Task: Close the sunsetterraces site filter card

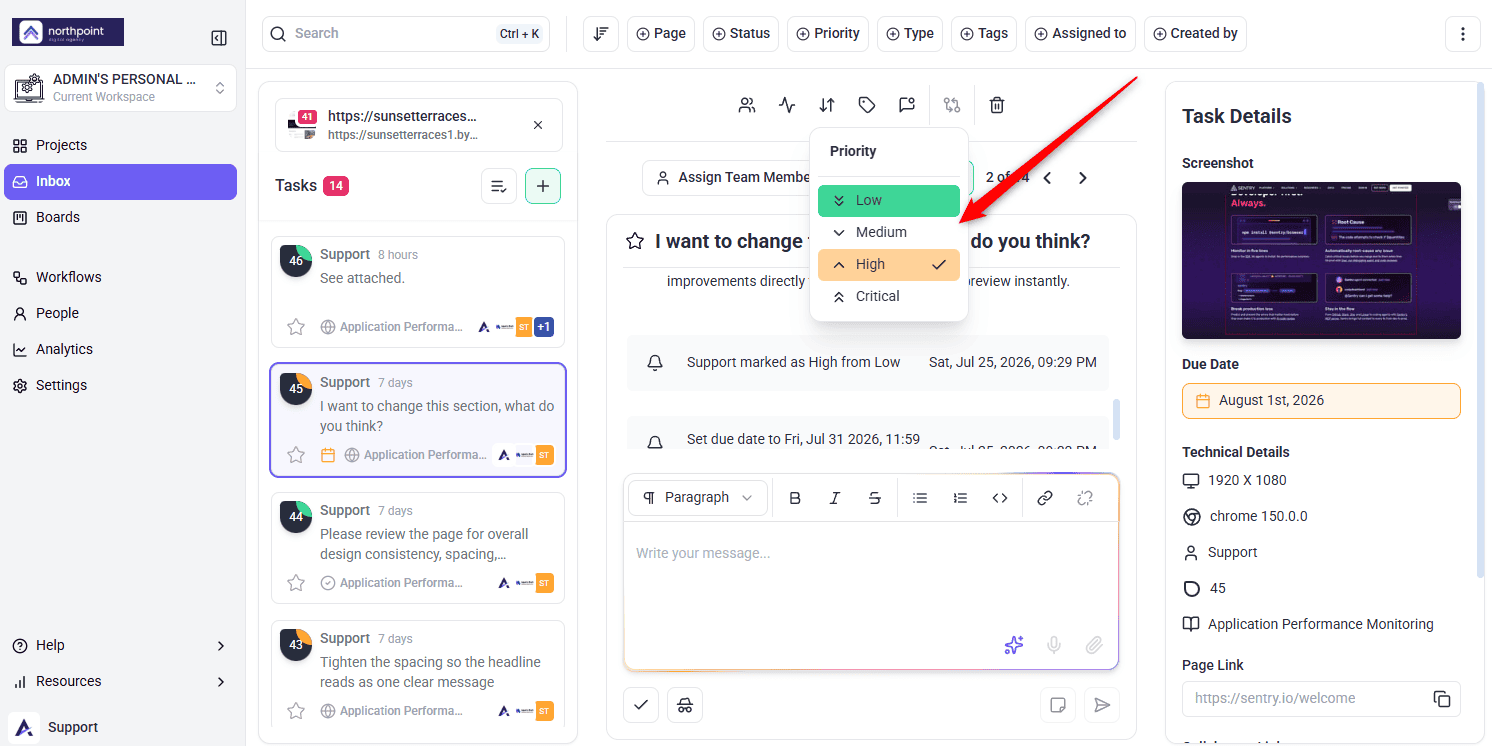Action: click(x=538, y=125)
